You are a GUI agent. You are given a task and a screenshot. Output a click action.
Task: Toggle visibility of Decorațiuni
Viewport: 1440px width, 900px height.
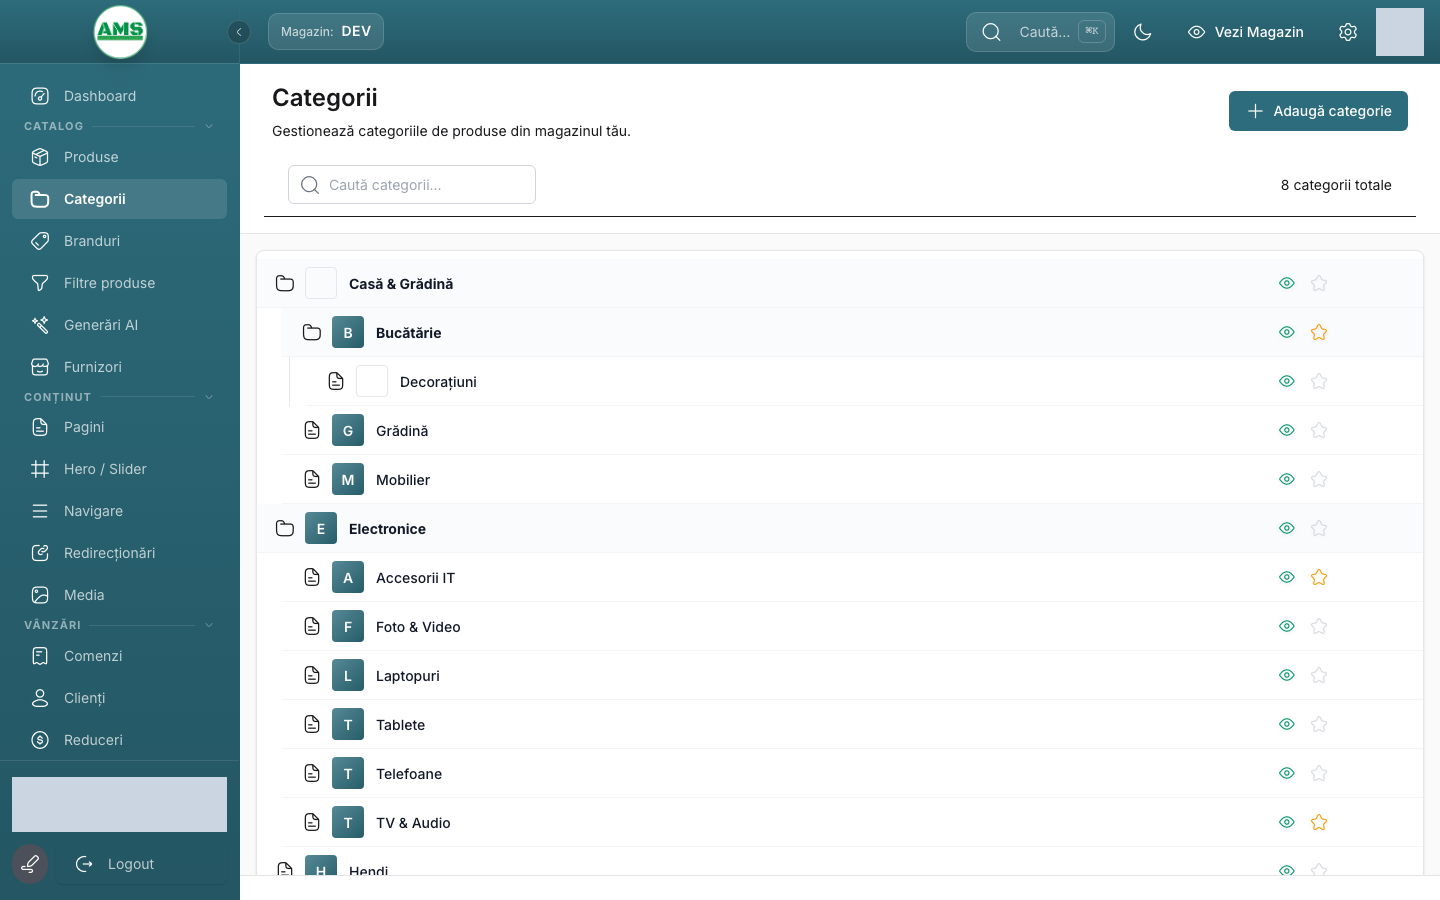1287,382
